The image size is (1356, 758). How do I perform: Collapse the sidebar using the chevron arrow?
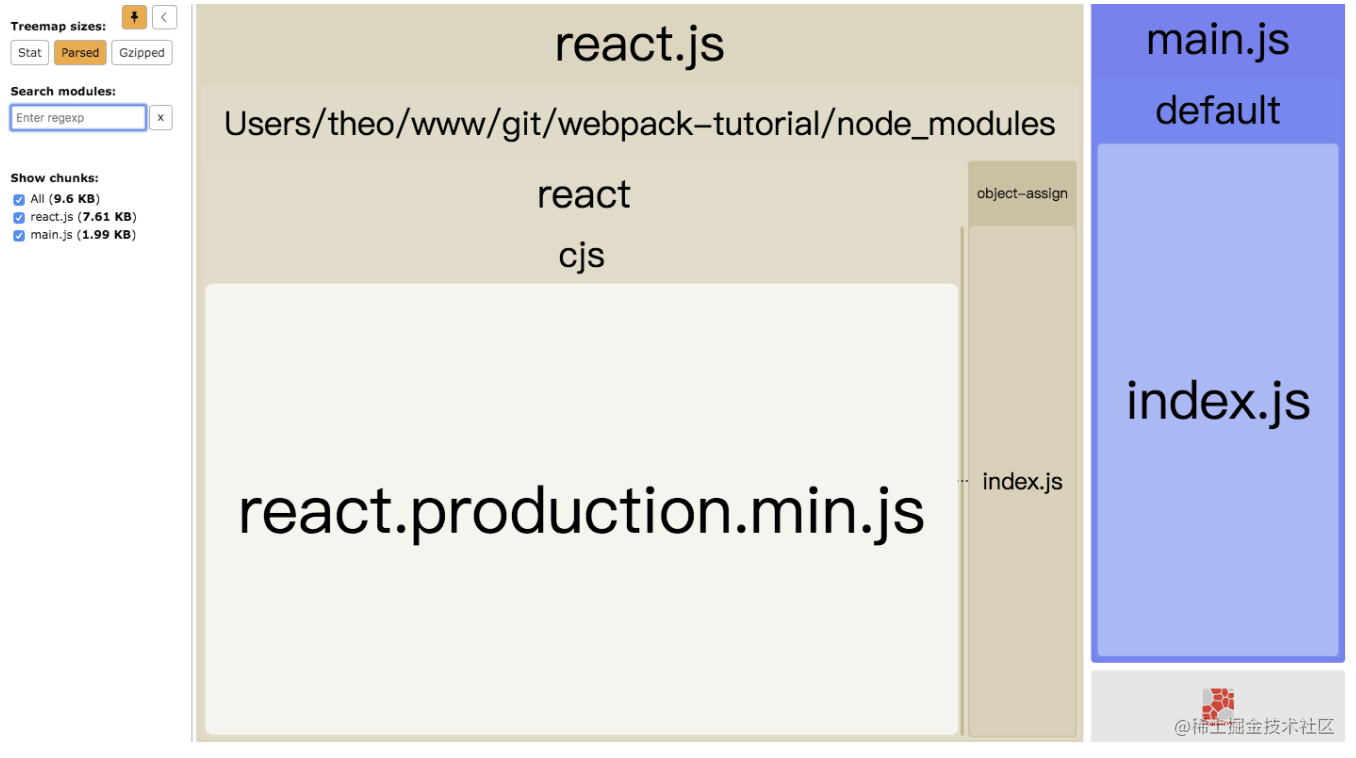pyautogui.click(x=164, y=17)
